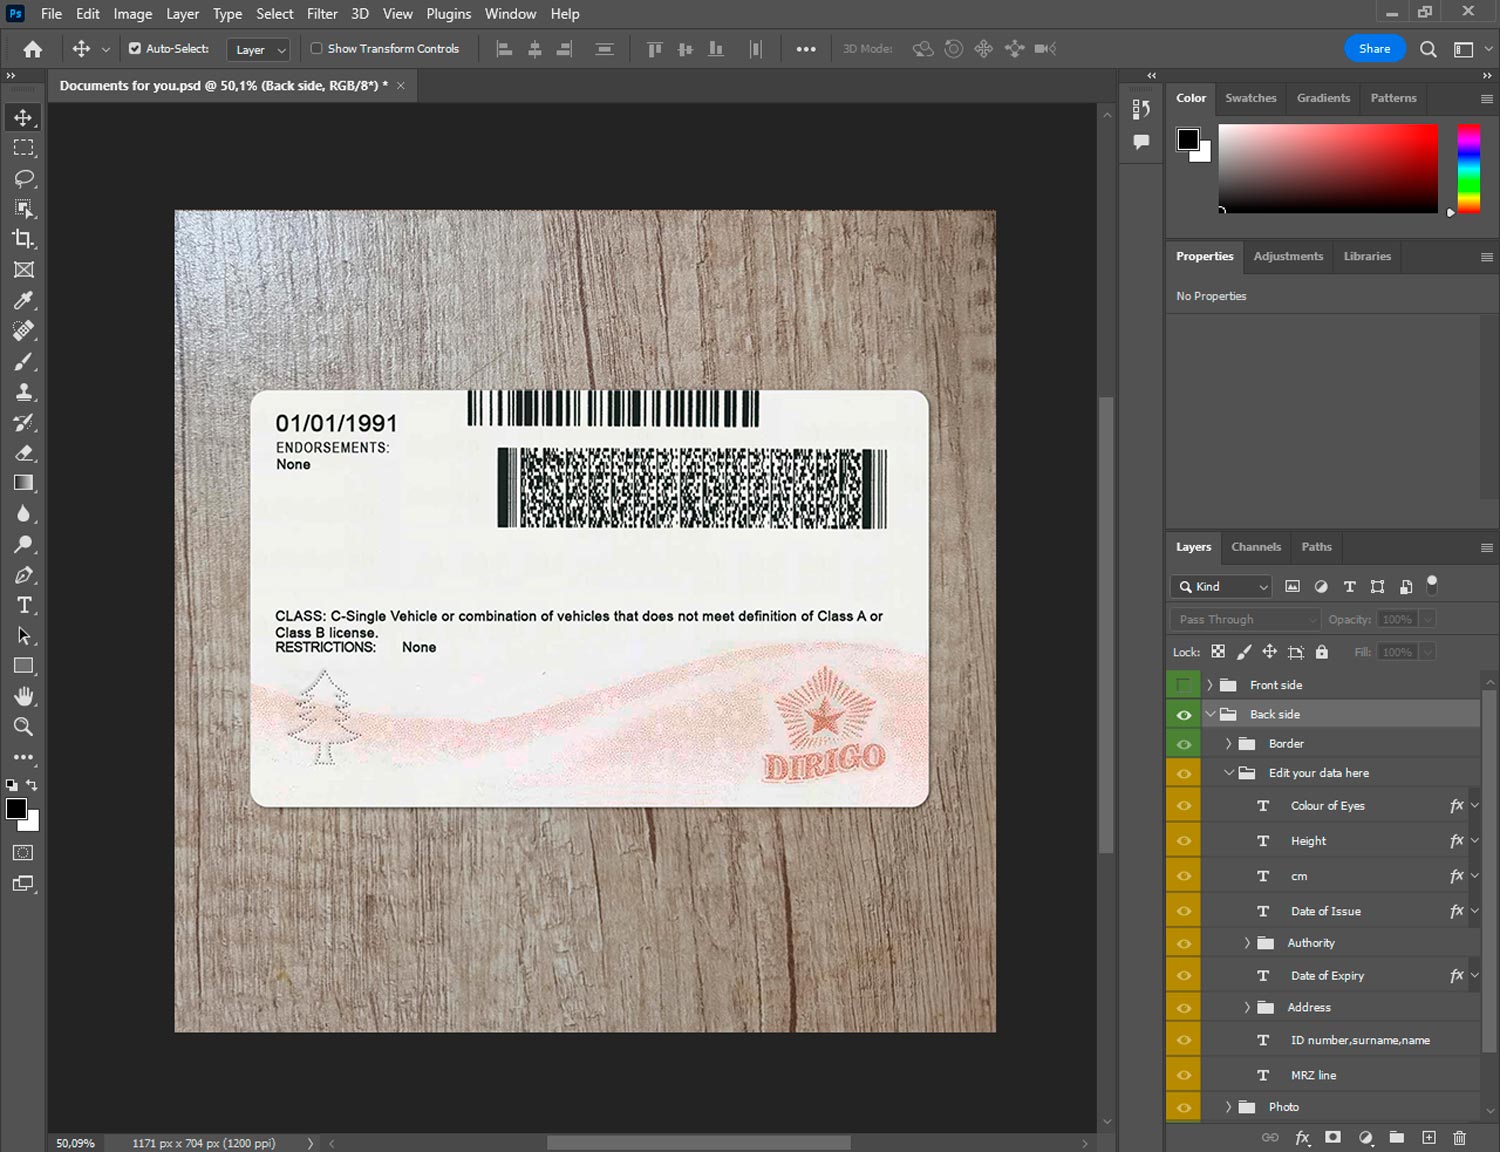Disable the Auto-Select checkbox
The width and height of the screenshot is (1500, 1152).
[x=135, y=48]
